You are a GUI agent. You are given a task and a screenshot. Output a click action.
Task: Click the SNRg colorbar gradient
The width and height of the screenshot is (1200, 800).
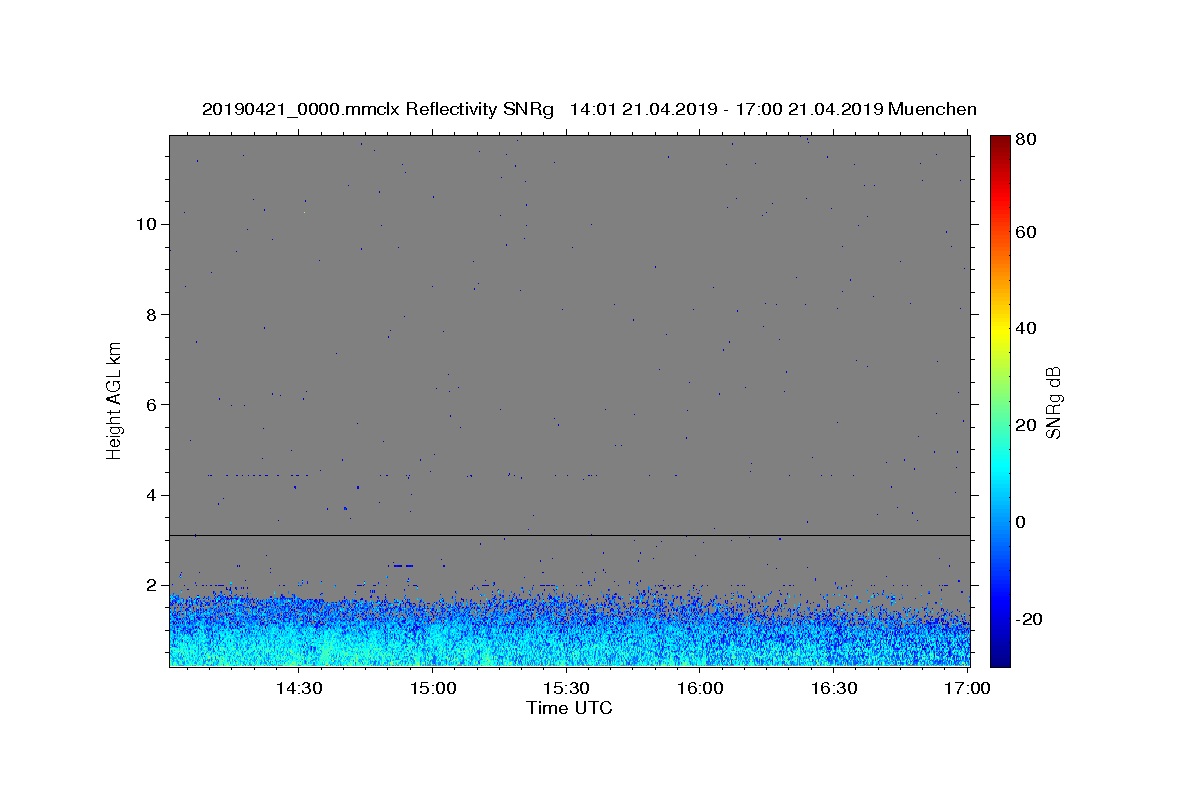pos(1000,401)
